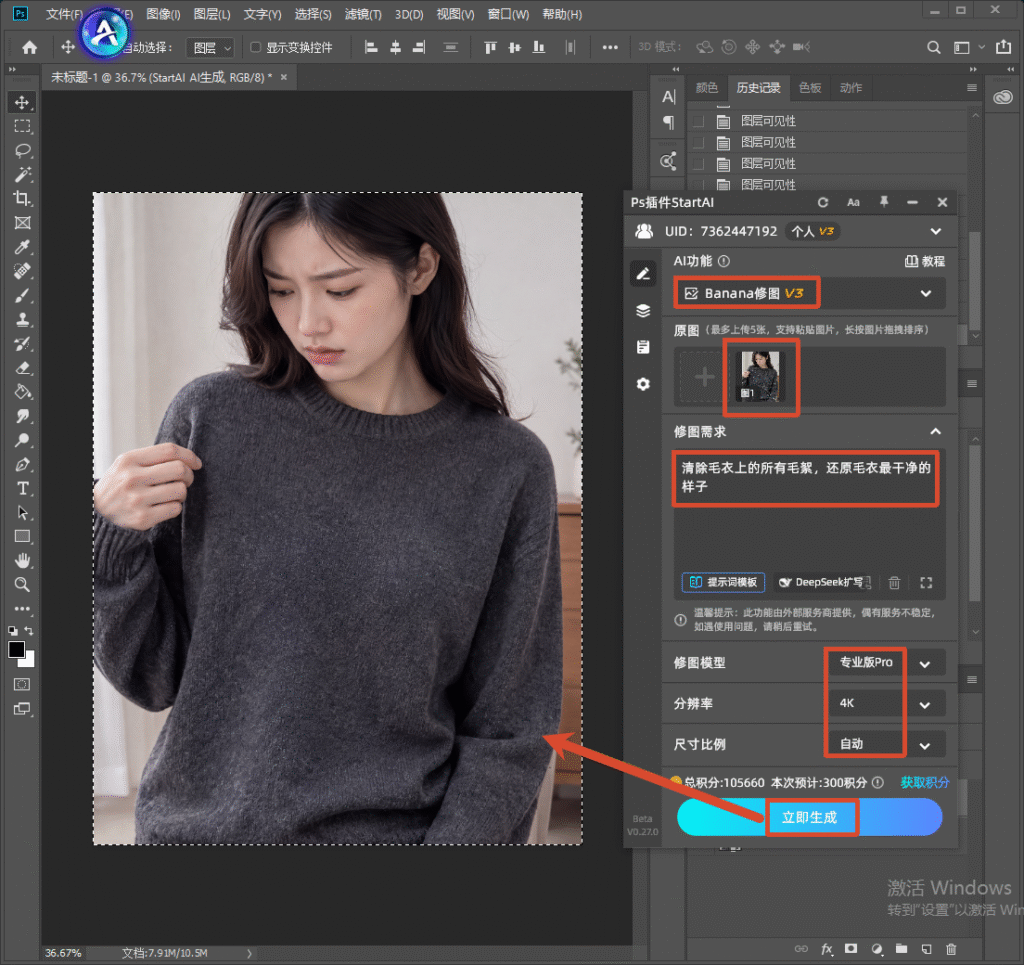
Task: Select the Dodge tool
Action: coord(22,440)
